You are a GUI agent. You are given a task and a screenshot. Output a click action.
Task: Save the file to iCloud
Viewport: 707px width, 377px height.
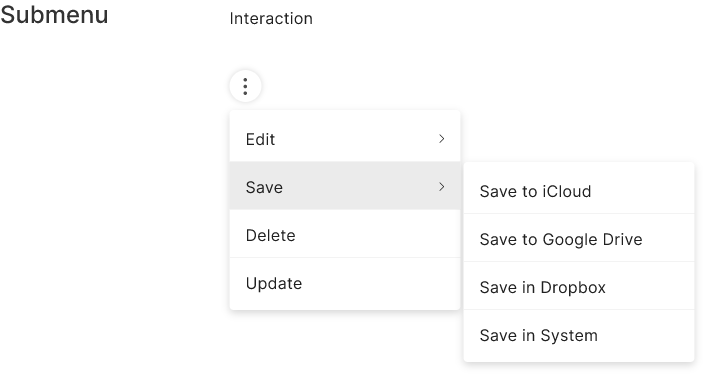pyautogui.click(x=579, y=191)
